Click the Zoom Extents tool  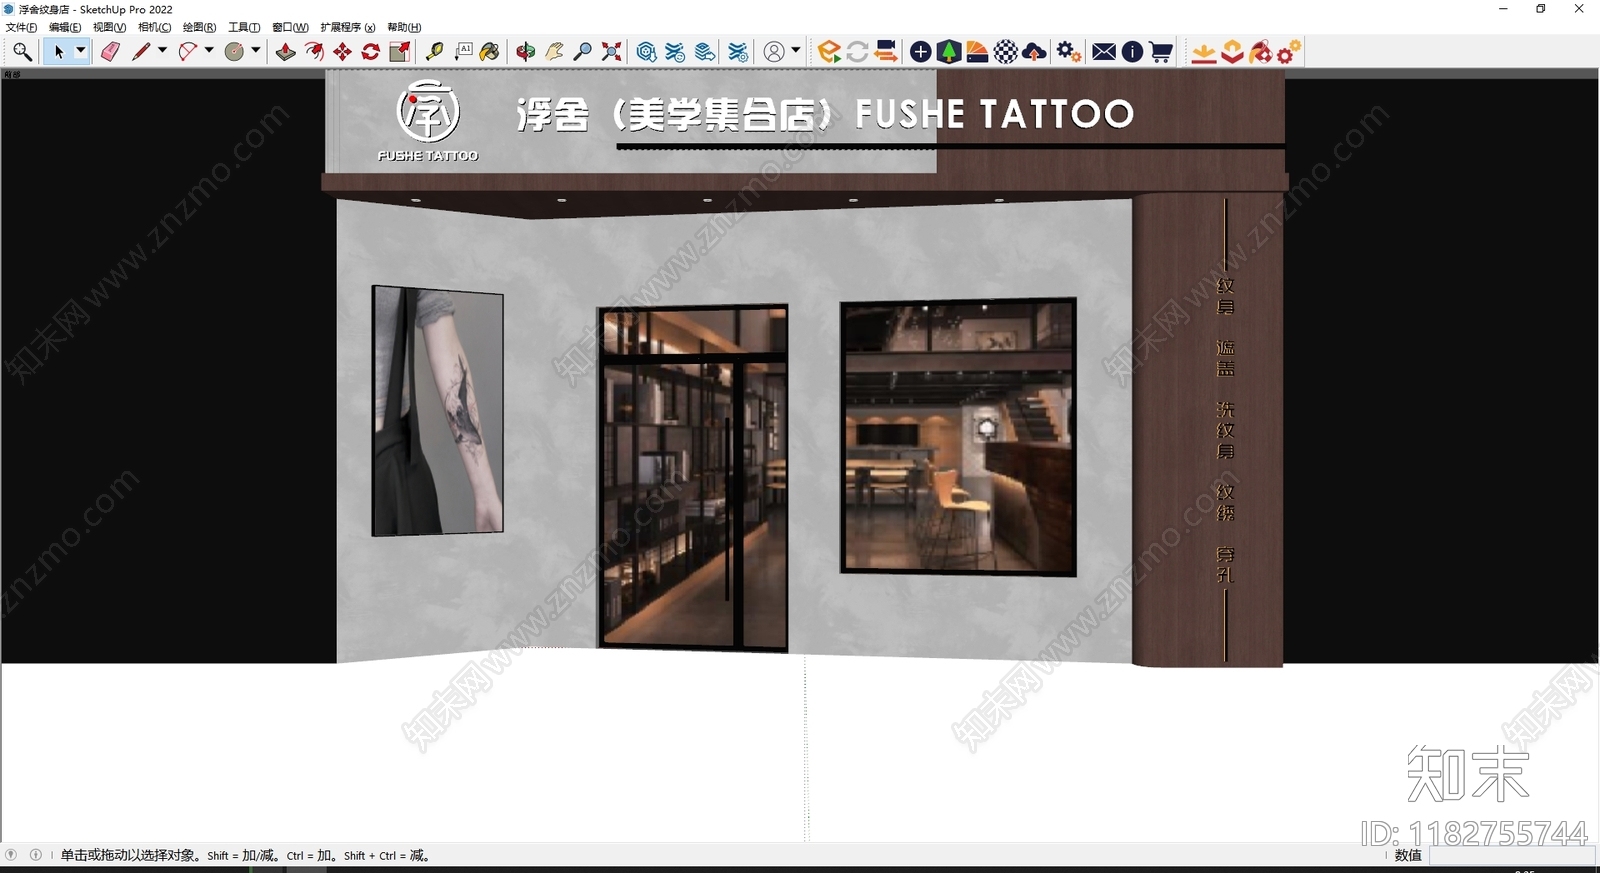click(x=611, y=52)
